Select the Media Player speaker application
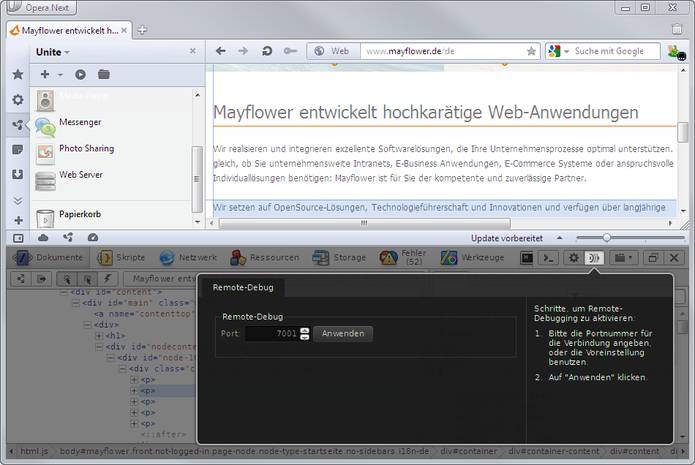The width and height of the screenshot is (695, 465). [45, 100]
